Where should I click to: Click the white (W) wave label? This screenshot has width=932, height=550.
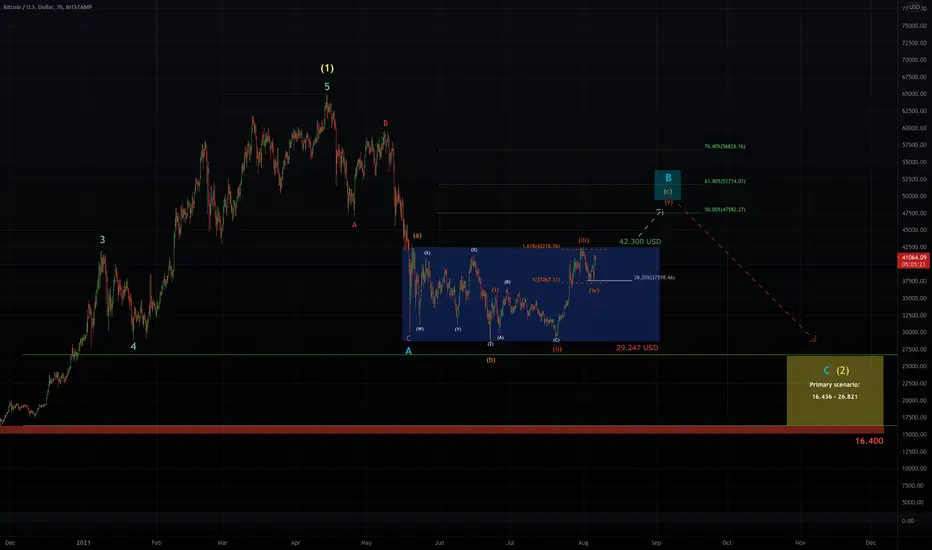[x=420, y=328]
